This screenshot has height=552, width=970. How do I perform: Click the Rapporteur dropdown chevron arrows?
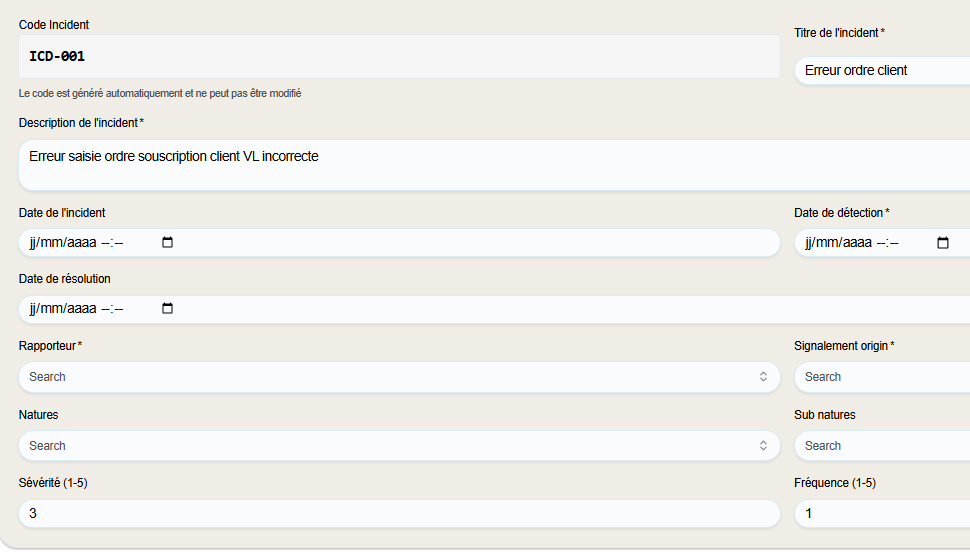763,377
